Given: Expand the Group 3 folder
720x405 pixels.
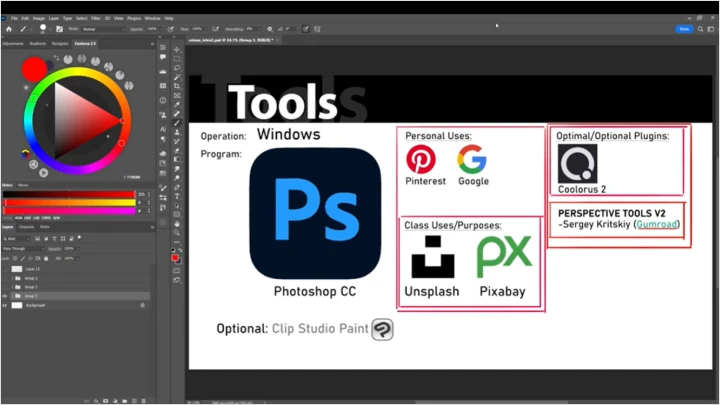Looking at the screenshot, I should [12, 287].
